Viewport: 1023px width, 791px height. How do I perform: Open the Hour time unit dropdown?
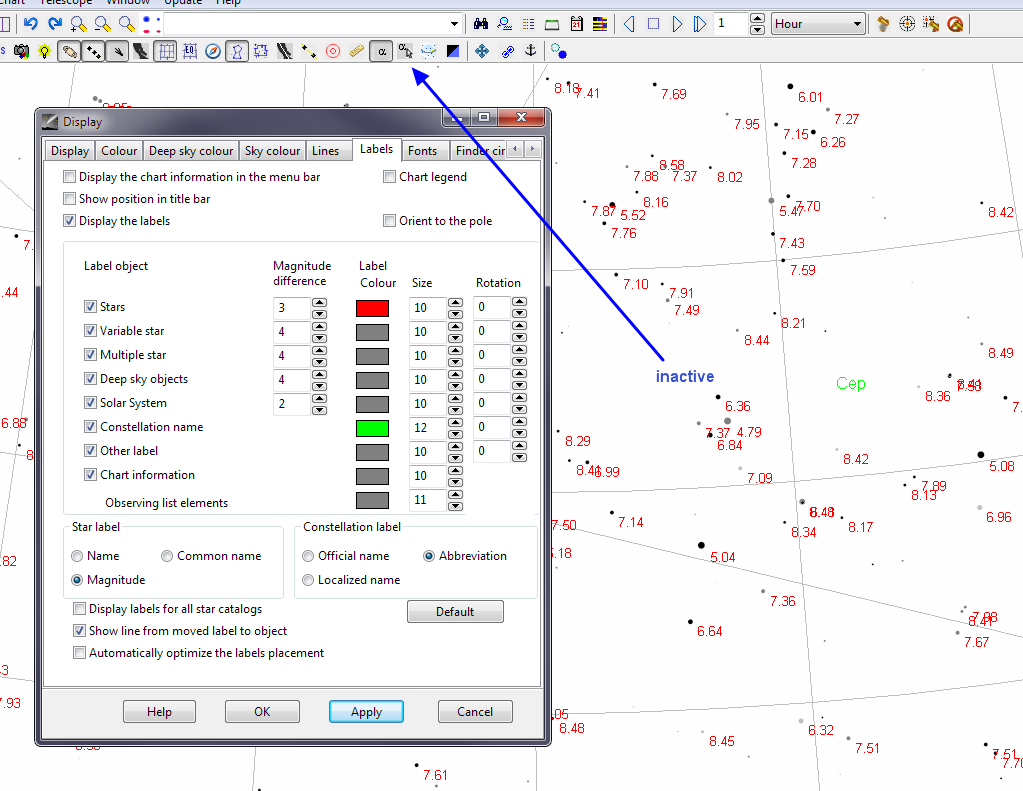819,24
